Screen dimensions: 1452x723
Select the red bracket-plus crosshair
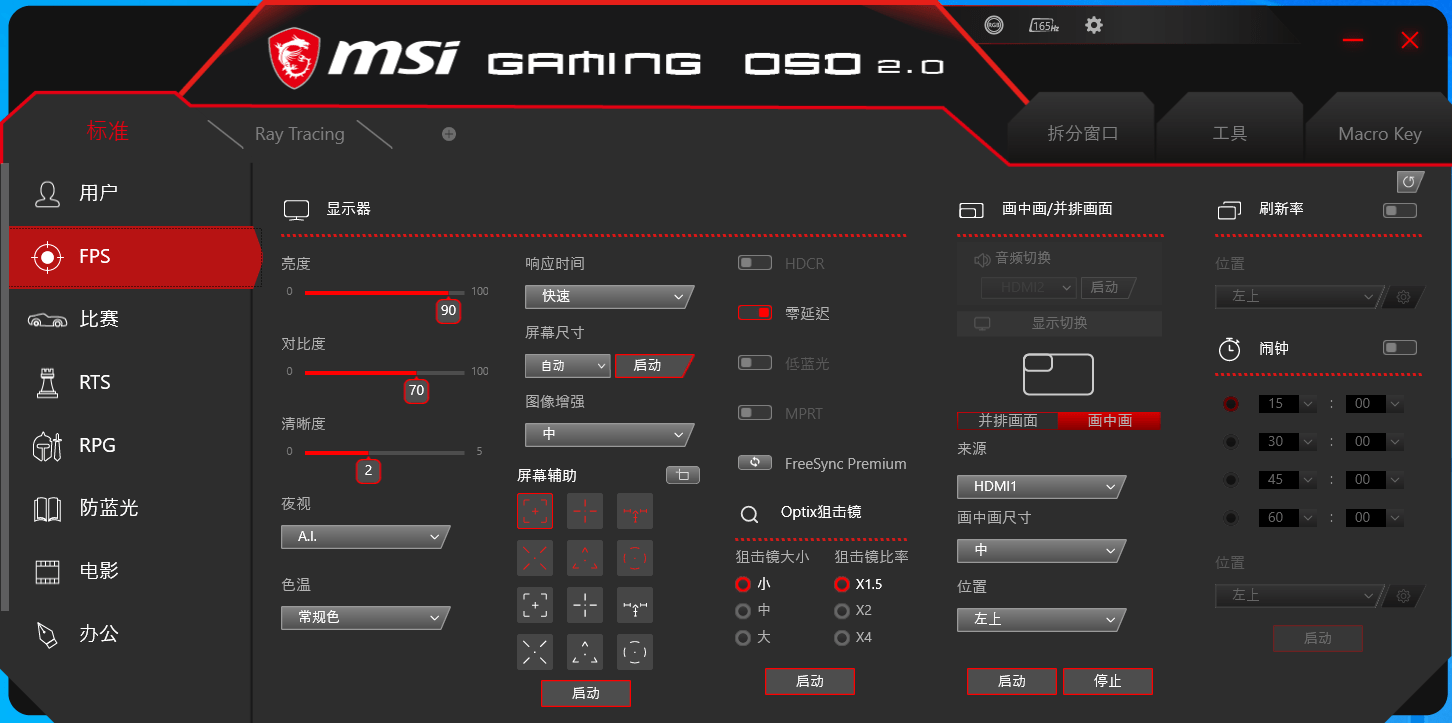[535, 511]
